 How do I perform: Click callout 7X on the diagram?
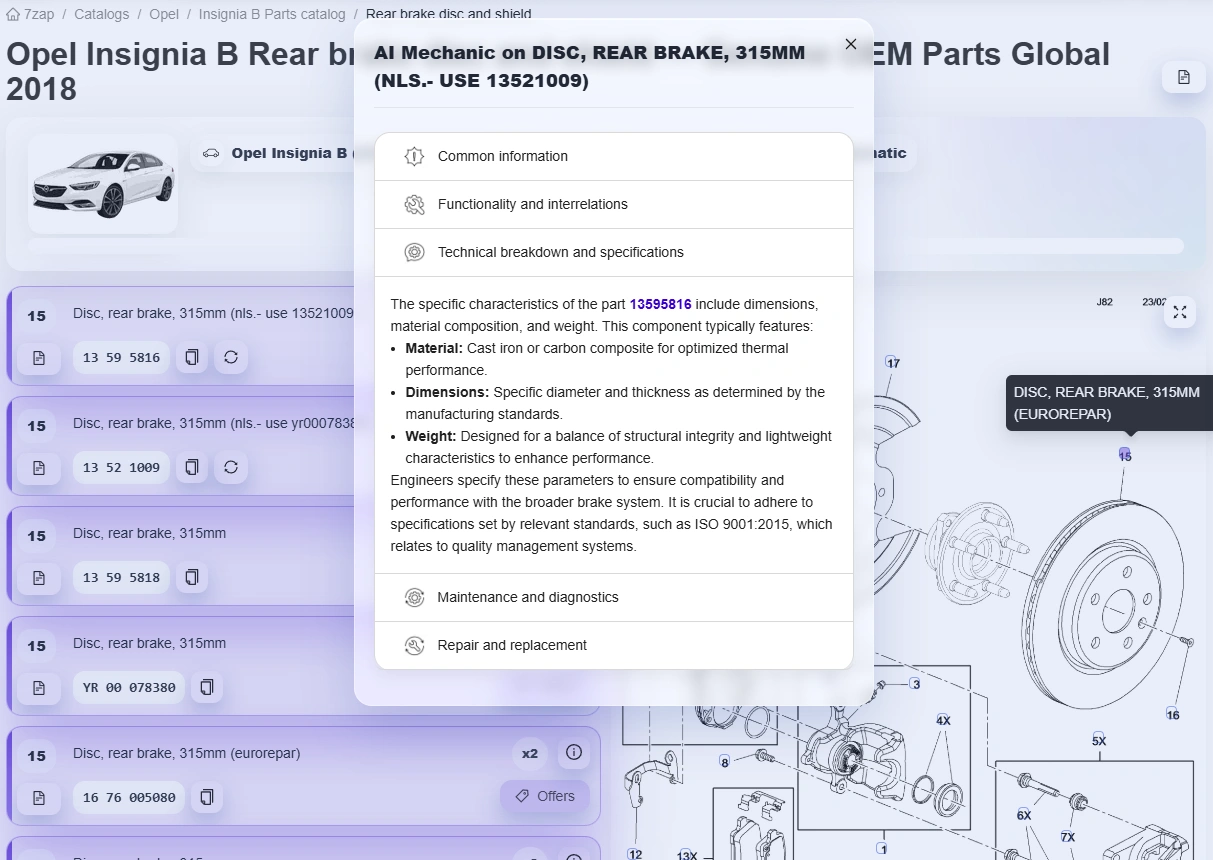point(1068,837)
